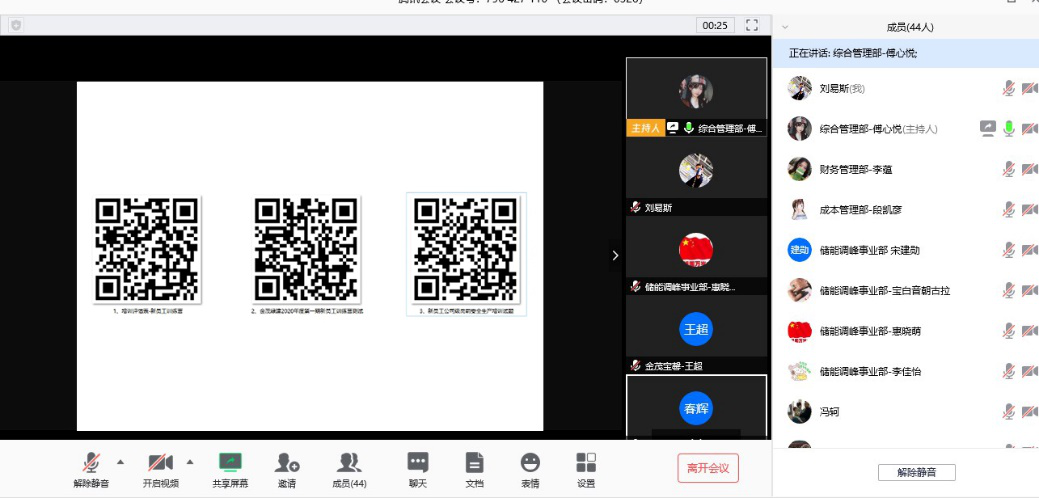Click 刘易斯(我) avatar in member list

pyautogui.click(x=800, y=88)
